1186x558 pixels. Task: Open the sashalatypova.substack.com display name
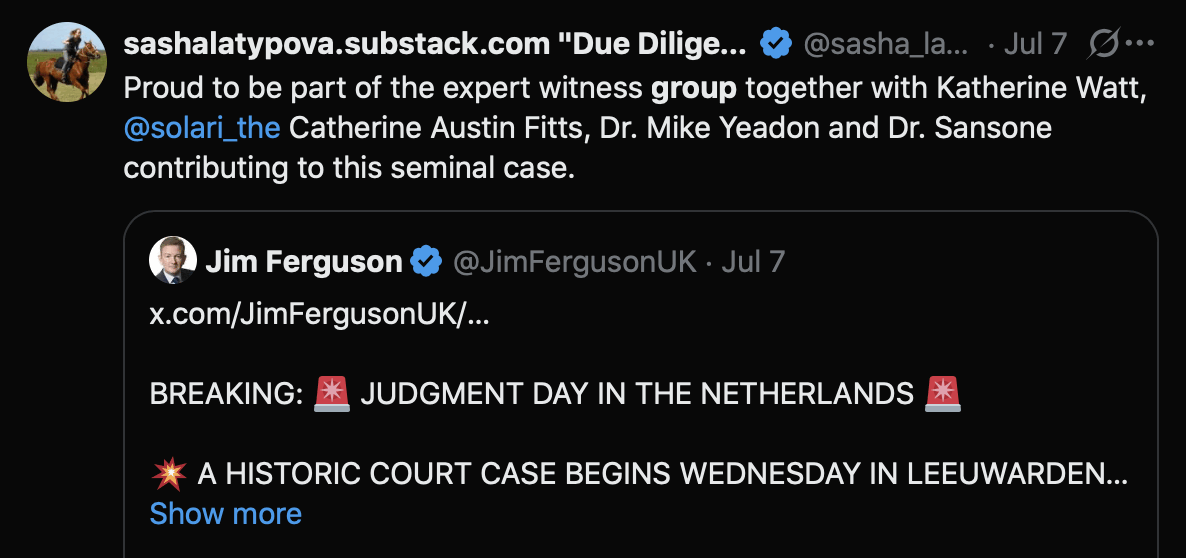click(x=434, y=45)
